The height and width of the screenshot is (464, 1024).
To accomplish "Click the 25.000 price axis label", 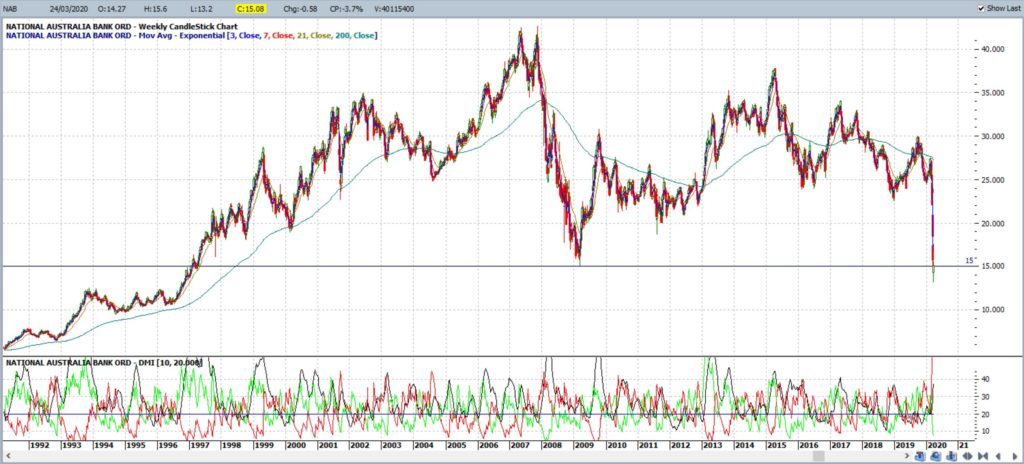I will point(991,180).
